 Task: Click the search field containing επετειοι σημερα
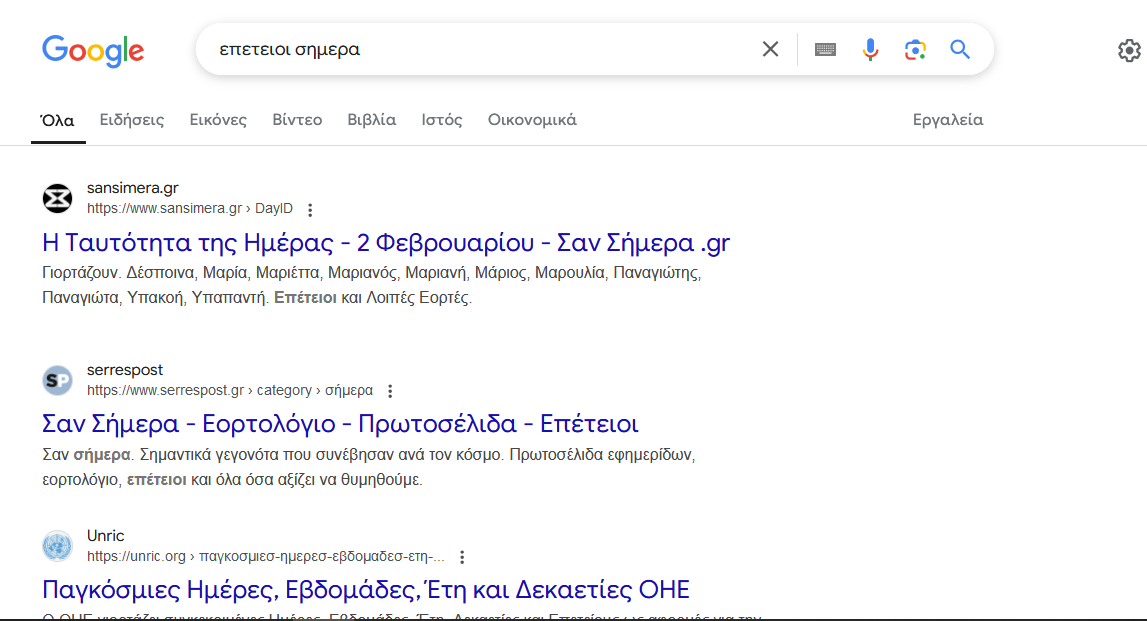(470, 49)
